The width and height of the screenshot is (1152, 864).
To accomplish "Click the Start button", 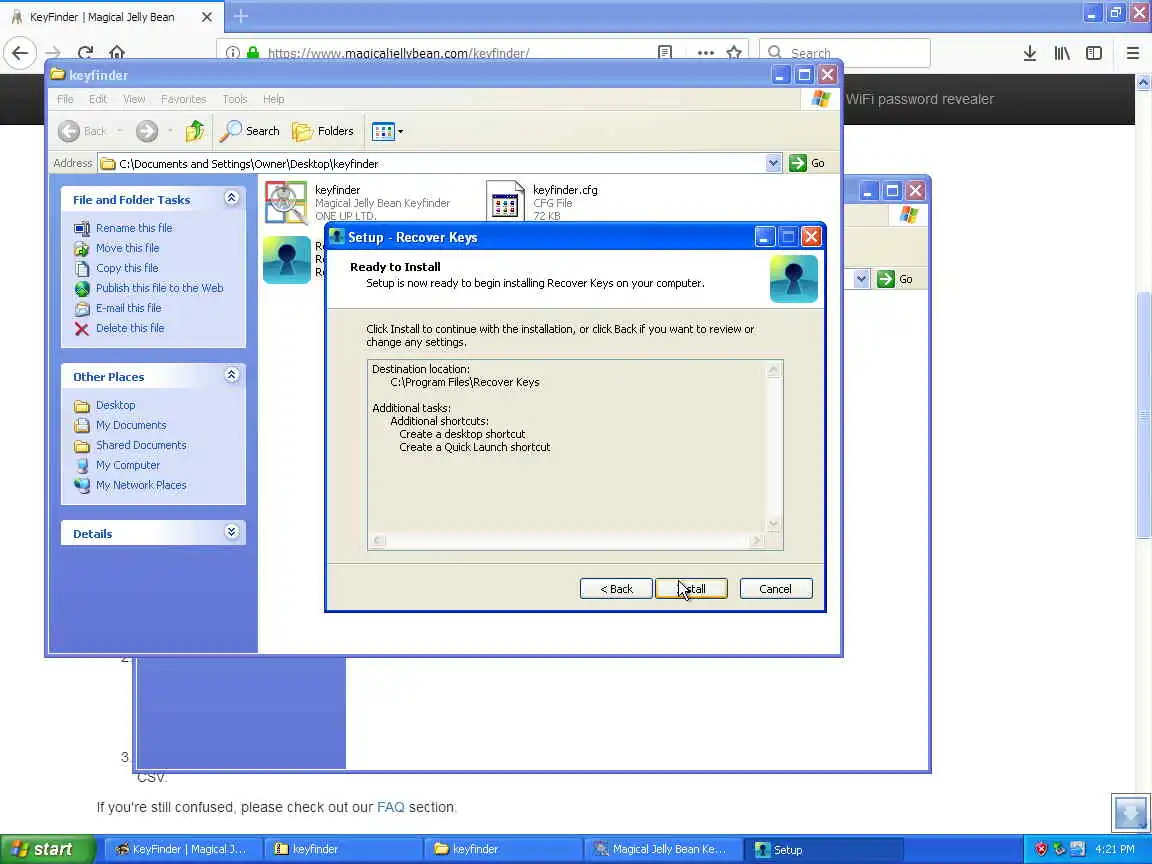I will tap(48, 849).
